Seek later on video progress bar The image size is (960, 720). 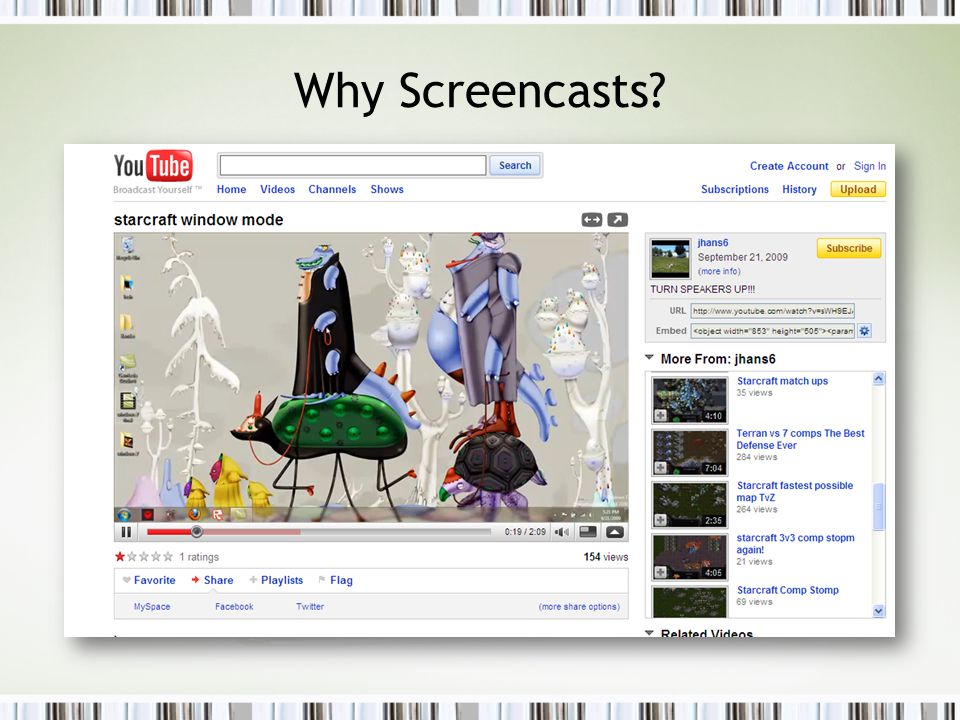395,531
